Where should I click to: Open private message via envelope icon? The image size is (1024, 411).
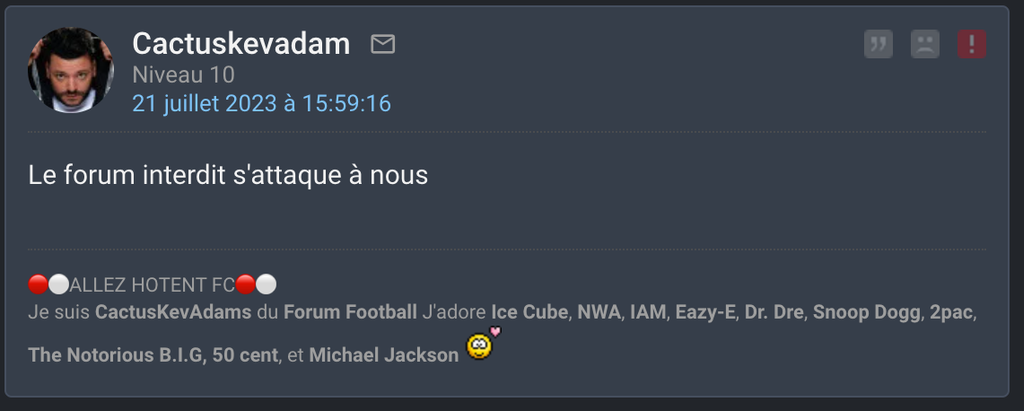(383, 44)
